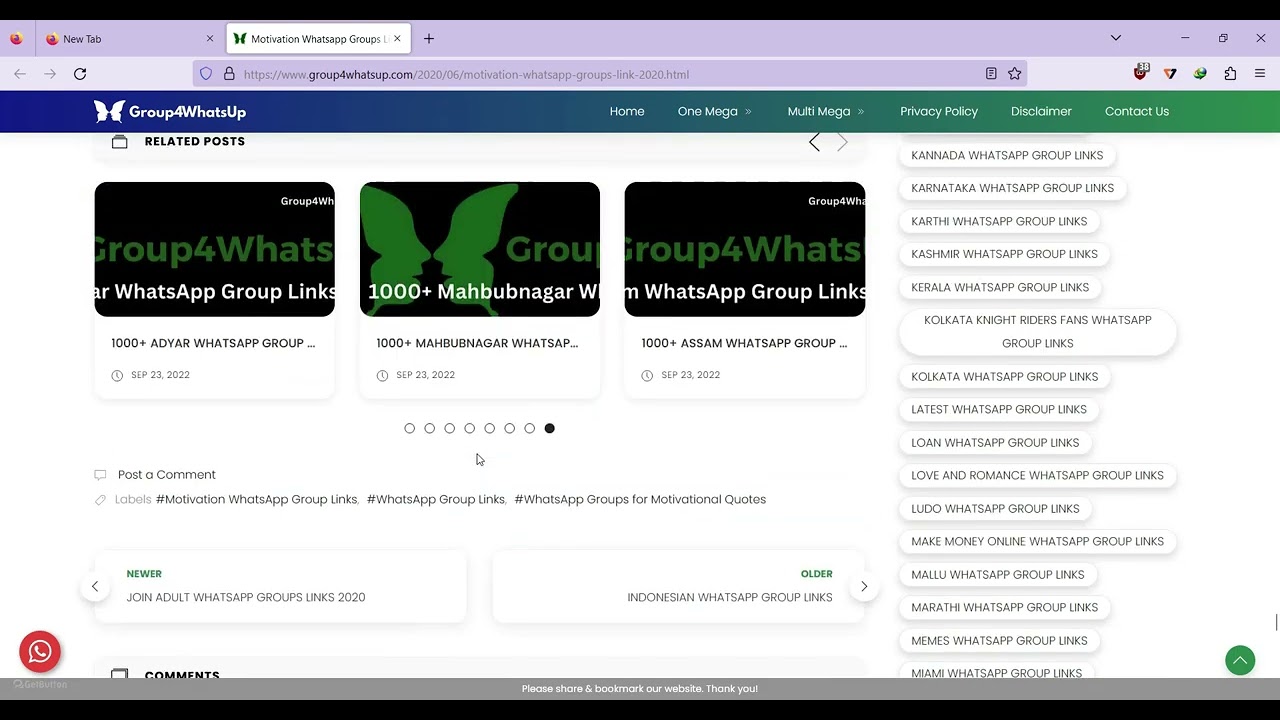The height and width of the screenshot is (720, 1280).
Task: Go to previous related posts slide arrow
Action: coord(814,143)
